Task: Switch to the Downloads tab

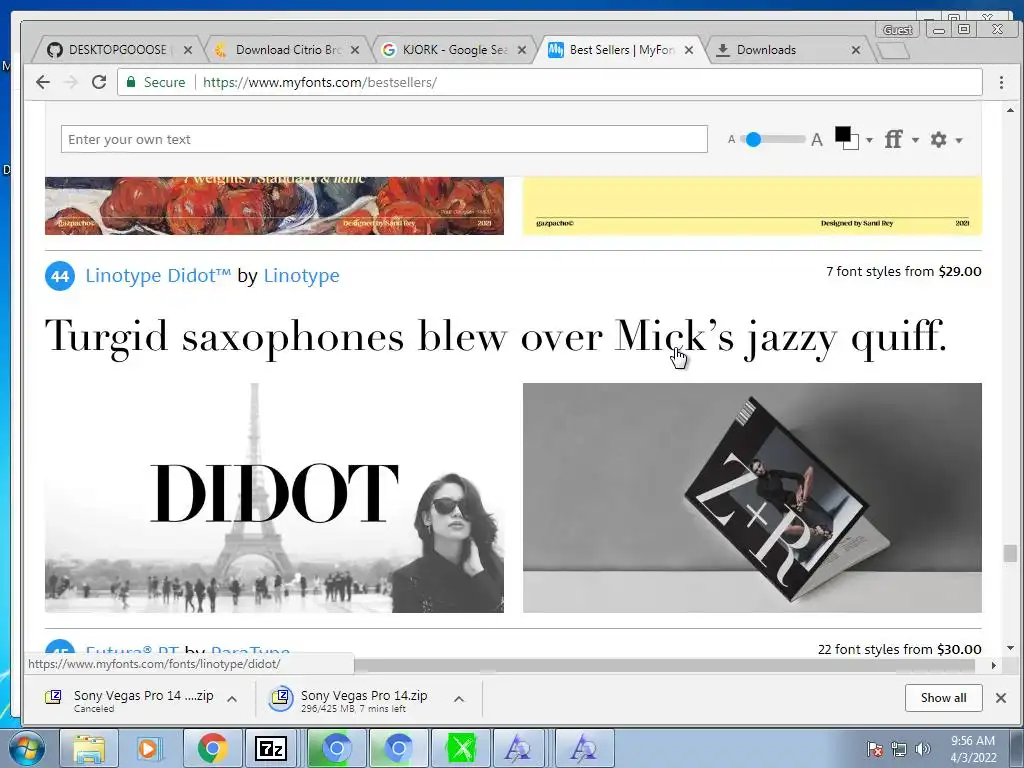Action: pyautogui.click(x=782, y=50)
